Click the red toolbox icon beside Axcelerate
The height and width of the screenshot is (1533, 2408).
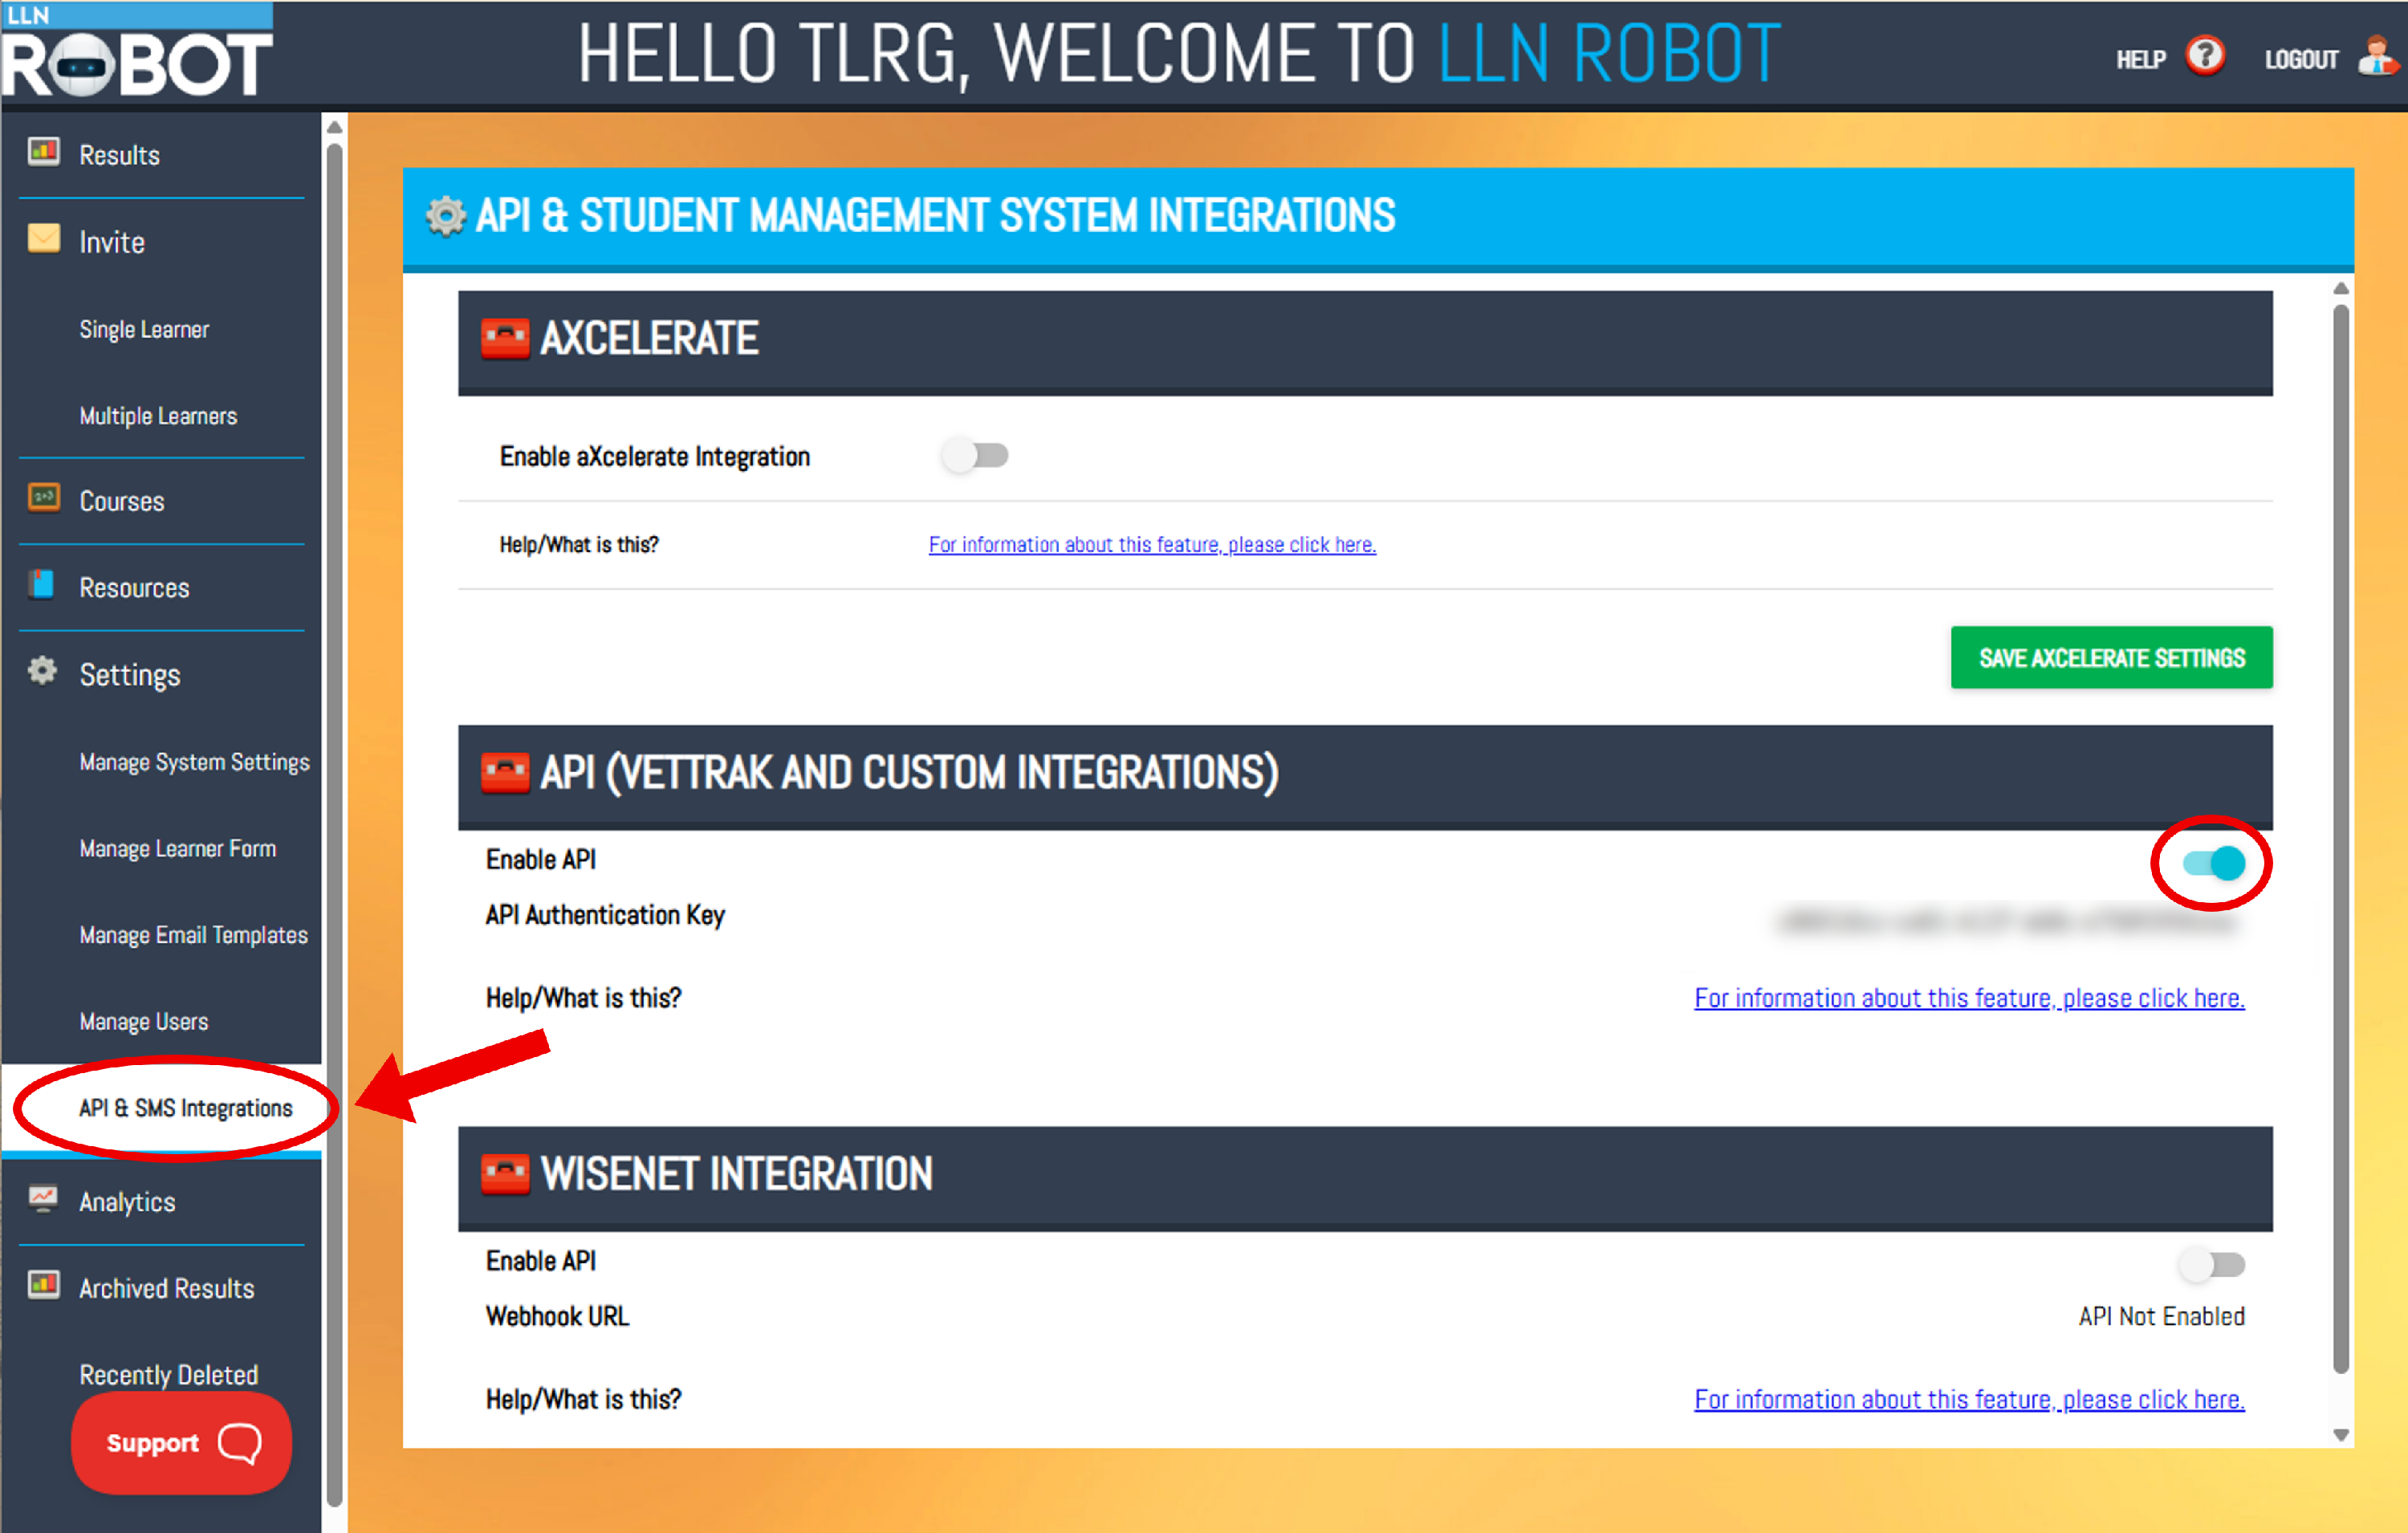tap(505, 339)
